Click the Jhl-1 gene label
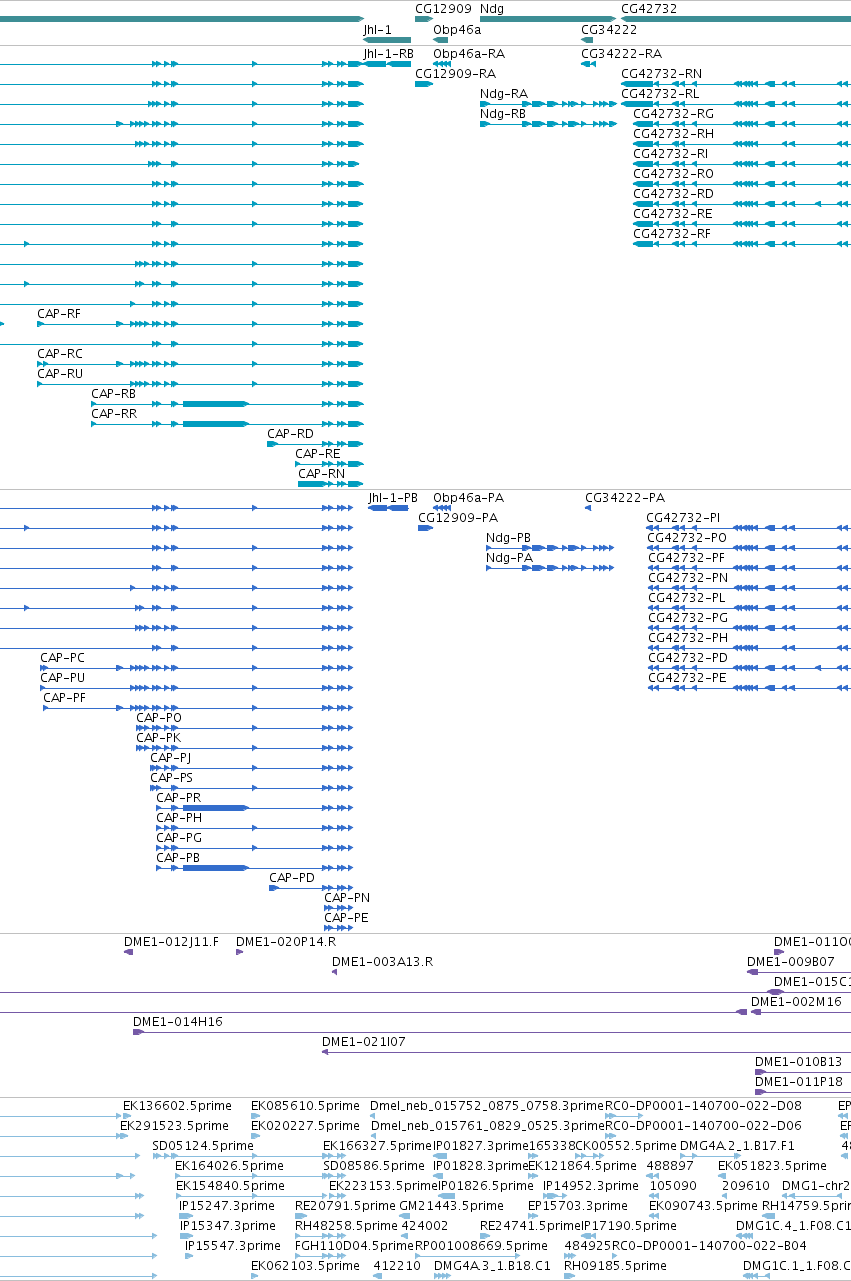This screenshot has width=851, height=1281. tap(378, 30)
